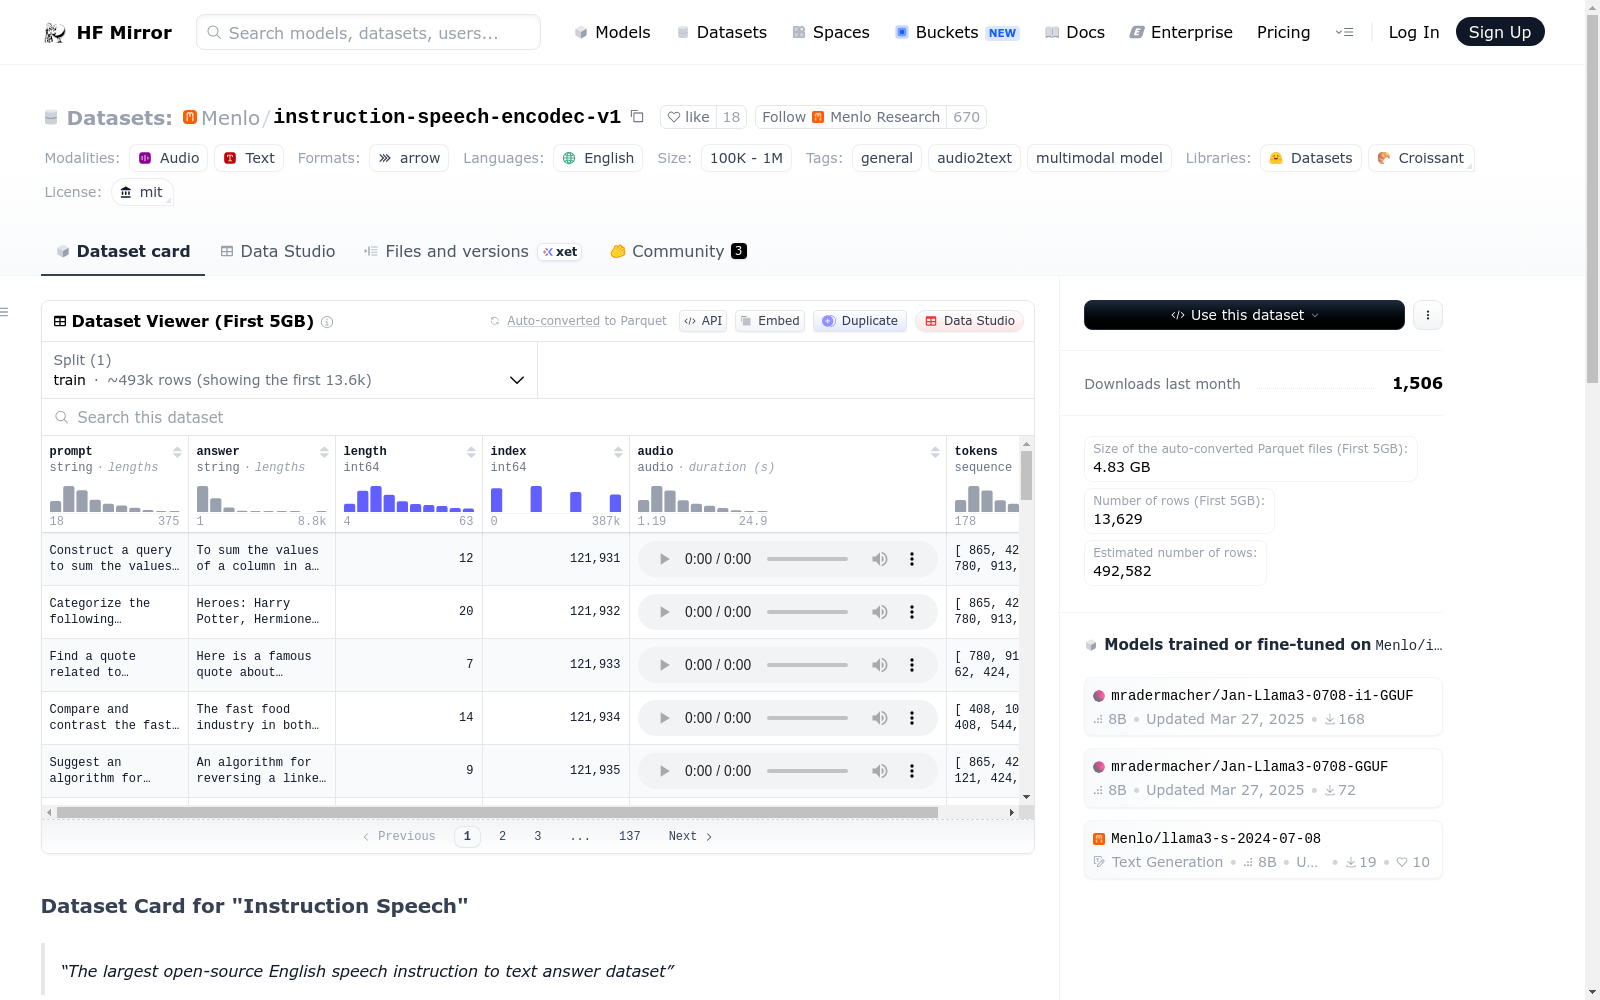Mute audio in row 121,931
This screenshot has width=1600, height=1000.
[880, 559]
